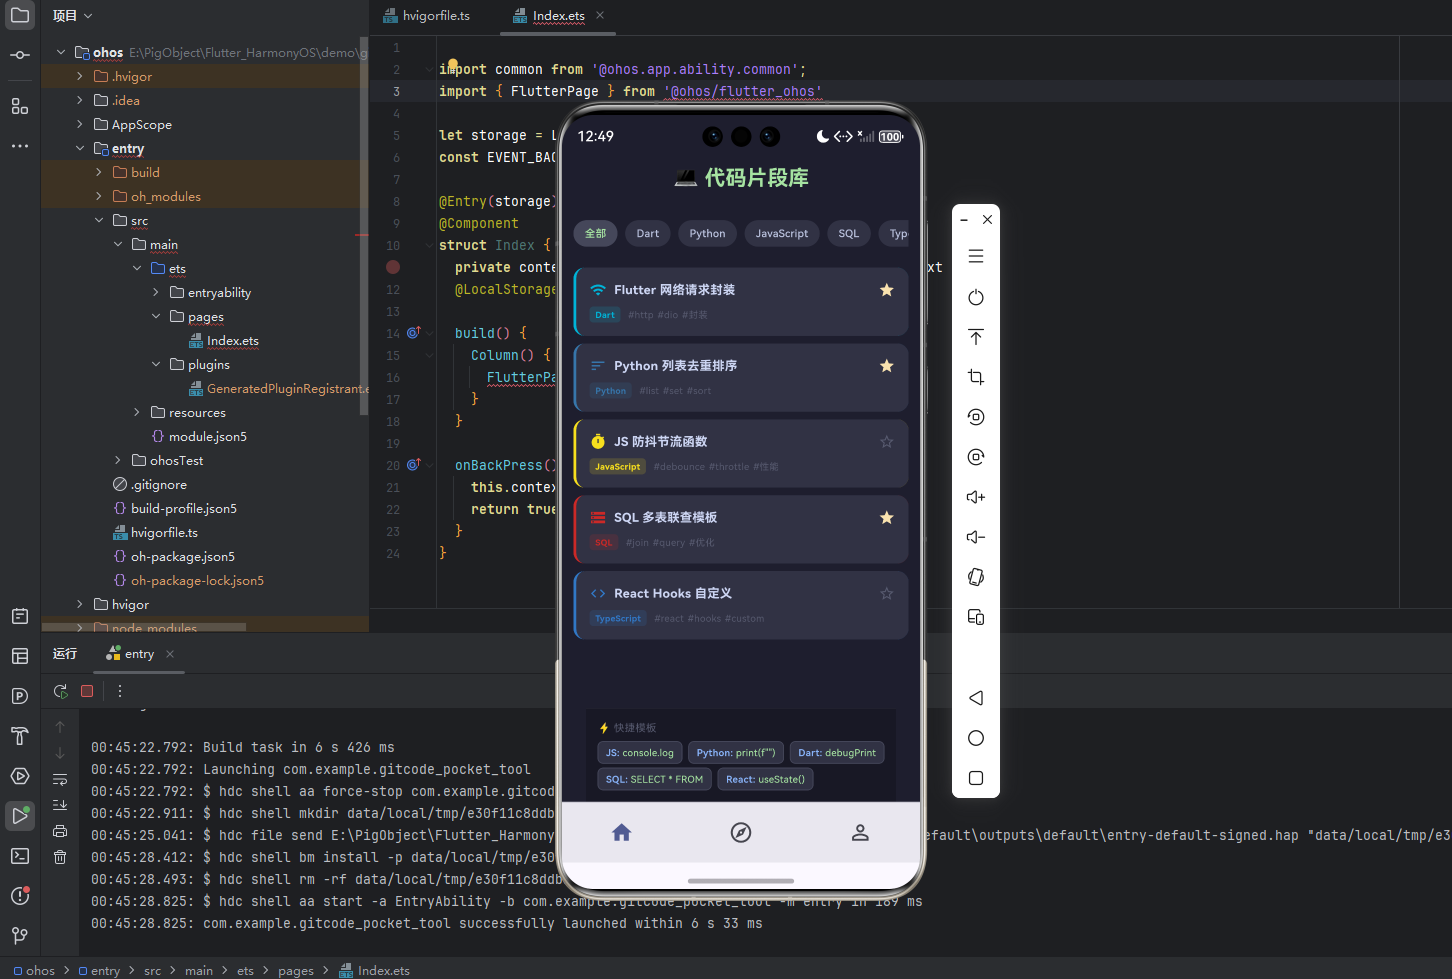This screenshot has width=1452, height=979.
Task: Insert Python: print(f"") quick template
Action: [x=736, y=753]
